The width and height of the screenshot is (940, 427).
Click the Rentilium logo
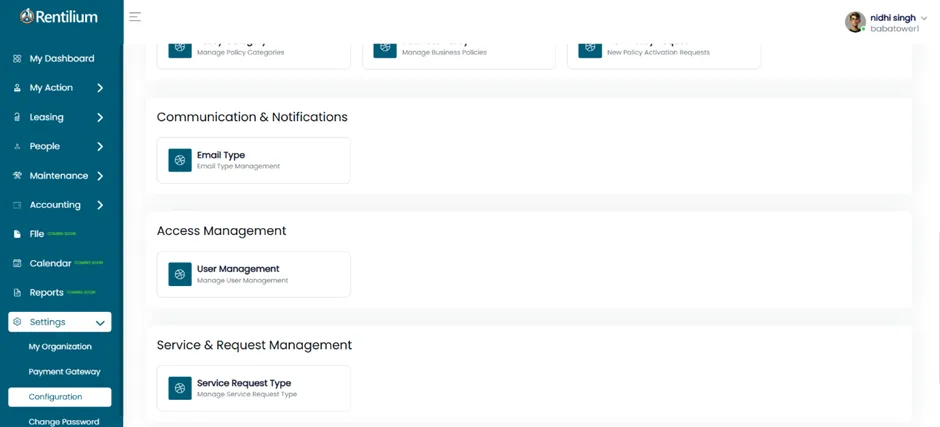tap(59, 17)
